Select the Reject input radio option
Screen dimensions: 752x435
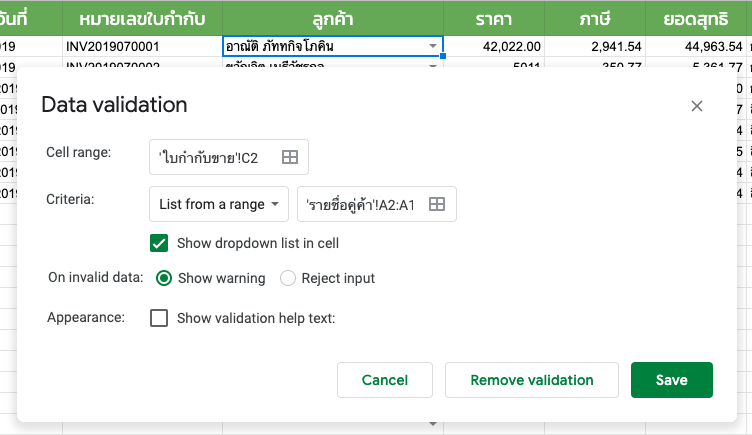tap(287, 278)
